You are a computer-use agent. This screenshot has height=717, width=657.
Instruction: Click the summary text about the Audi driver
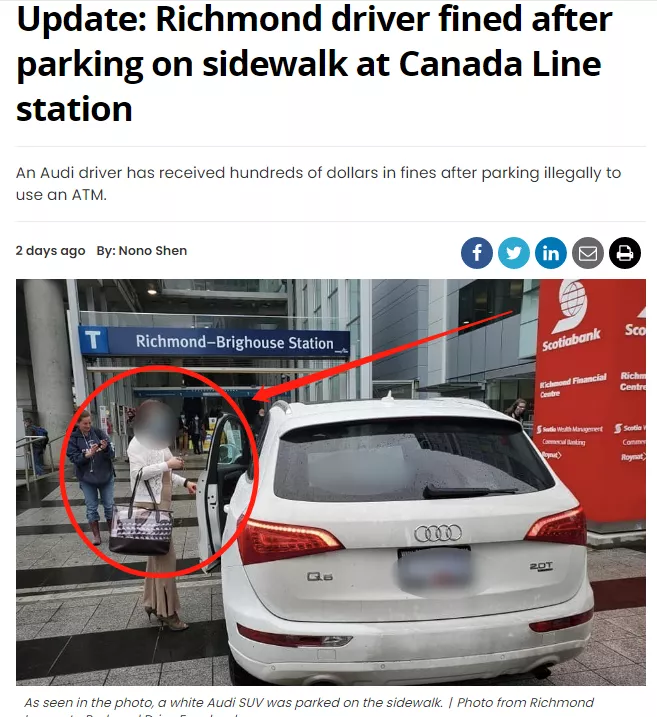[x=318, y=183]
